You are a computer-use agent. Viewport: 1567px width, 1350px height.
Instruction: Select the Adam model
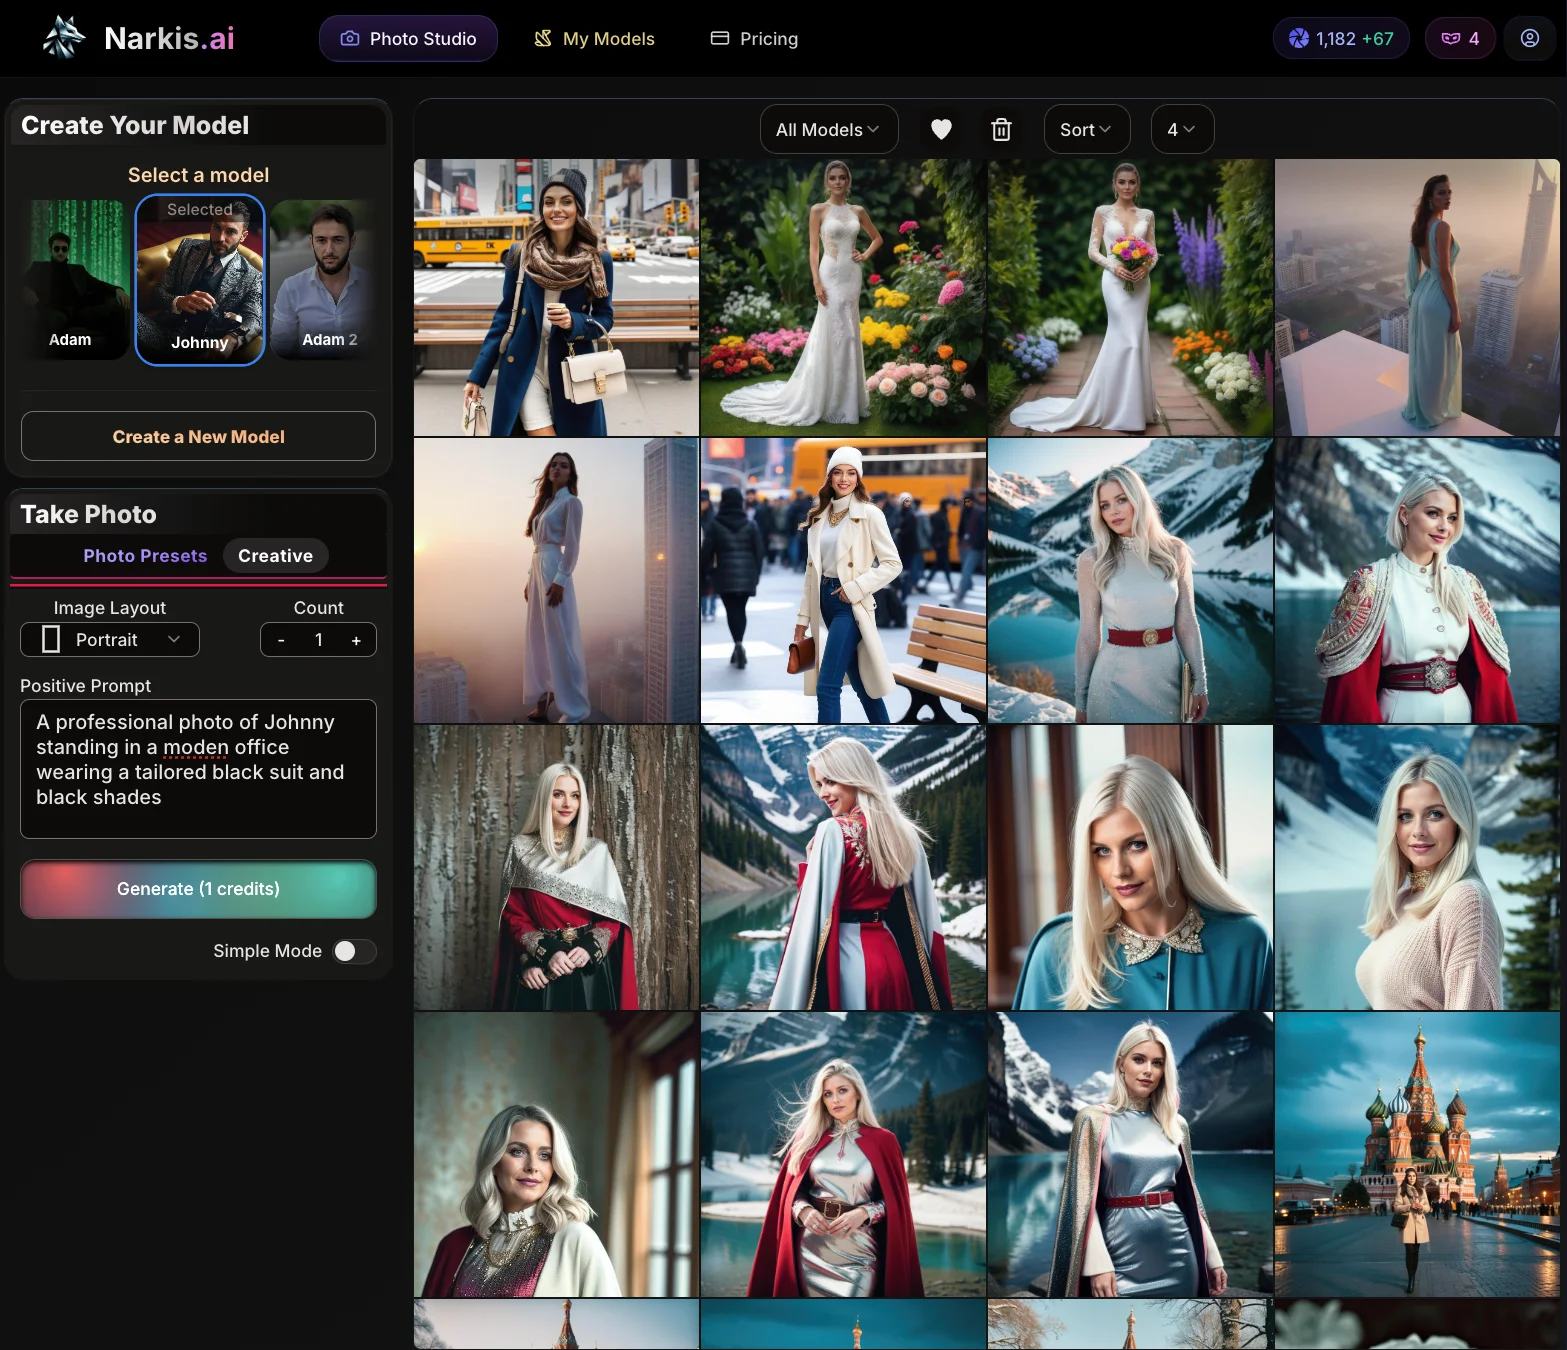(76, 279)
